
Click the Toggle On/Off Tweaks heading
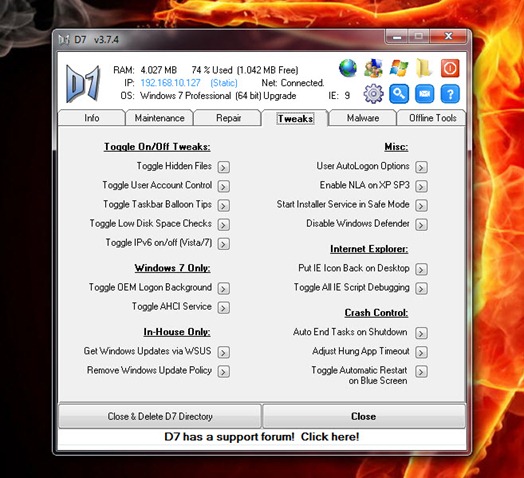point(157,147)
